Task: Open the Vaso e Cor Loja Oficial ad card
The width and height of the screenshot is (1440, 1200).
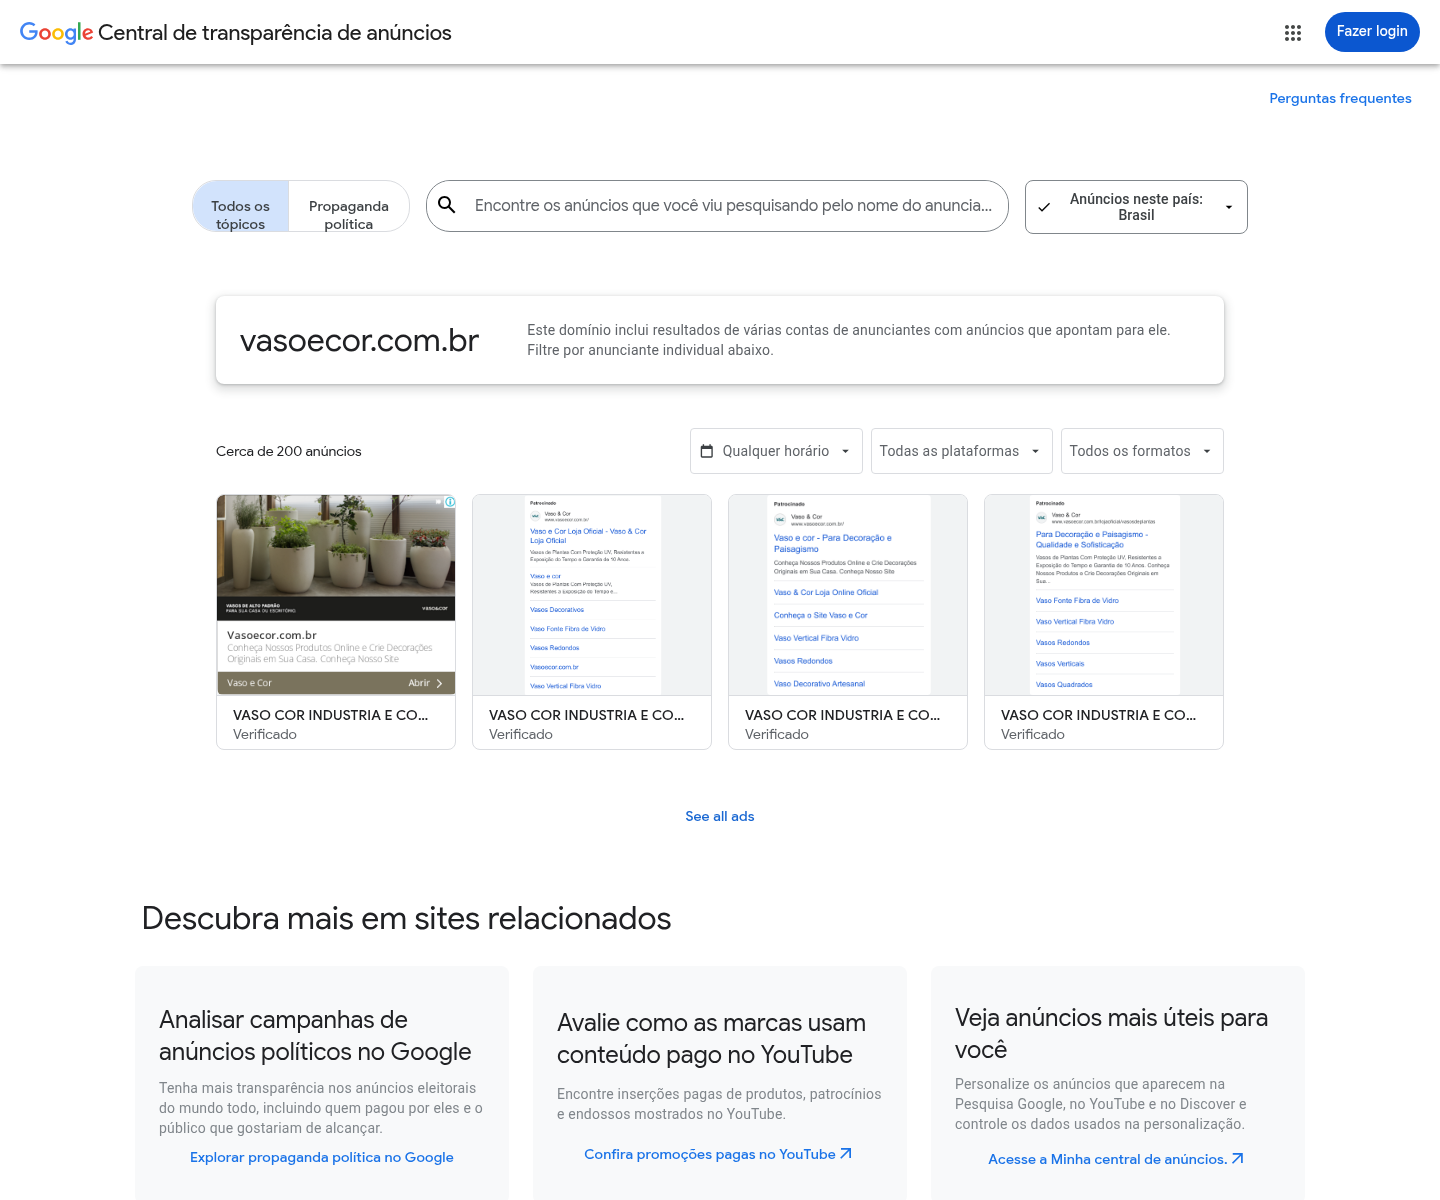Action: click(592, 622)
